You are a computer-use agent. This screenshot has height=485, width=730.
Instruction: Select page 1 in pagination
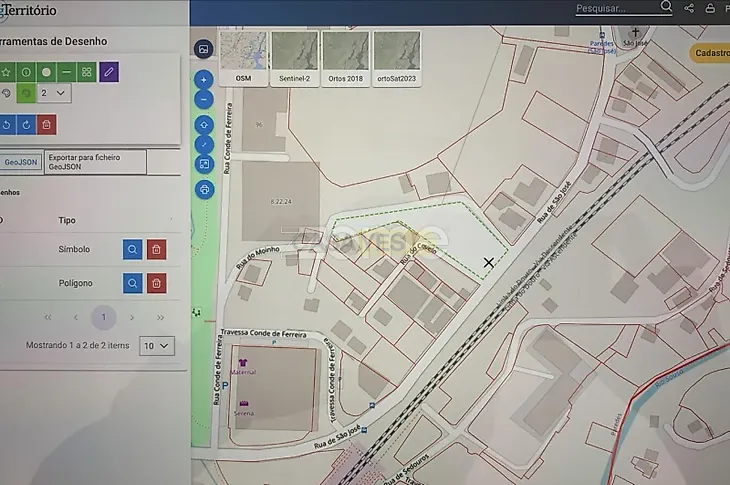[104, 317]
